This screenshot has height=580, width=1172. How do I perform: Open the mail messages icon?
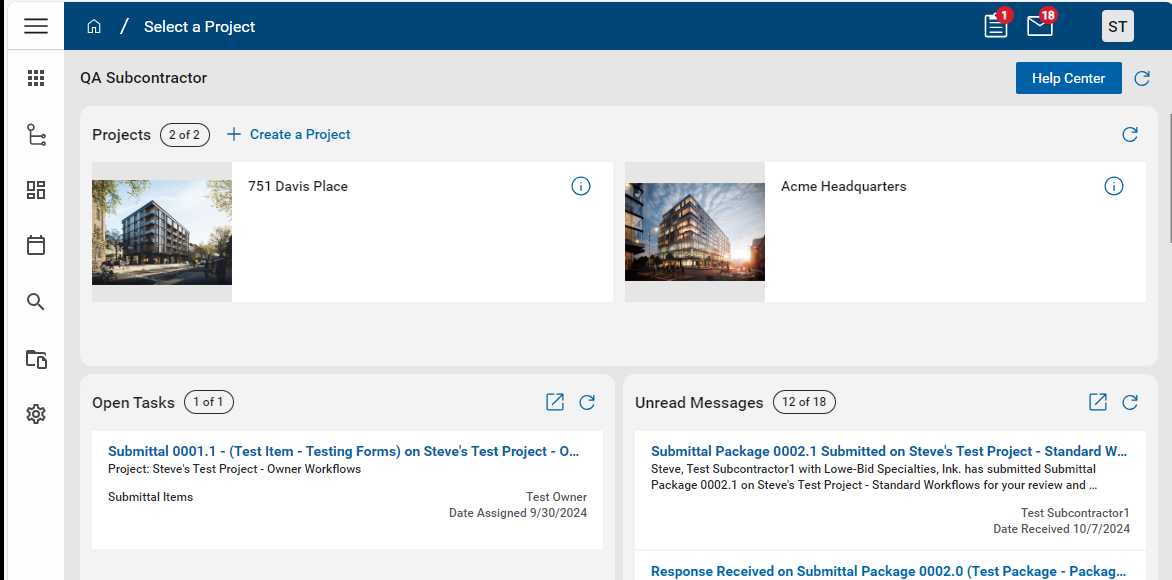click(1040, 26)
